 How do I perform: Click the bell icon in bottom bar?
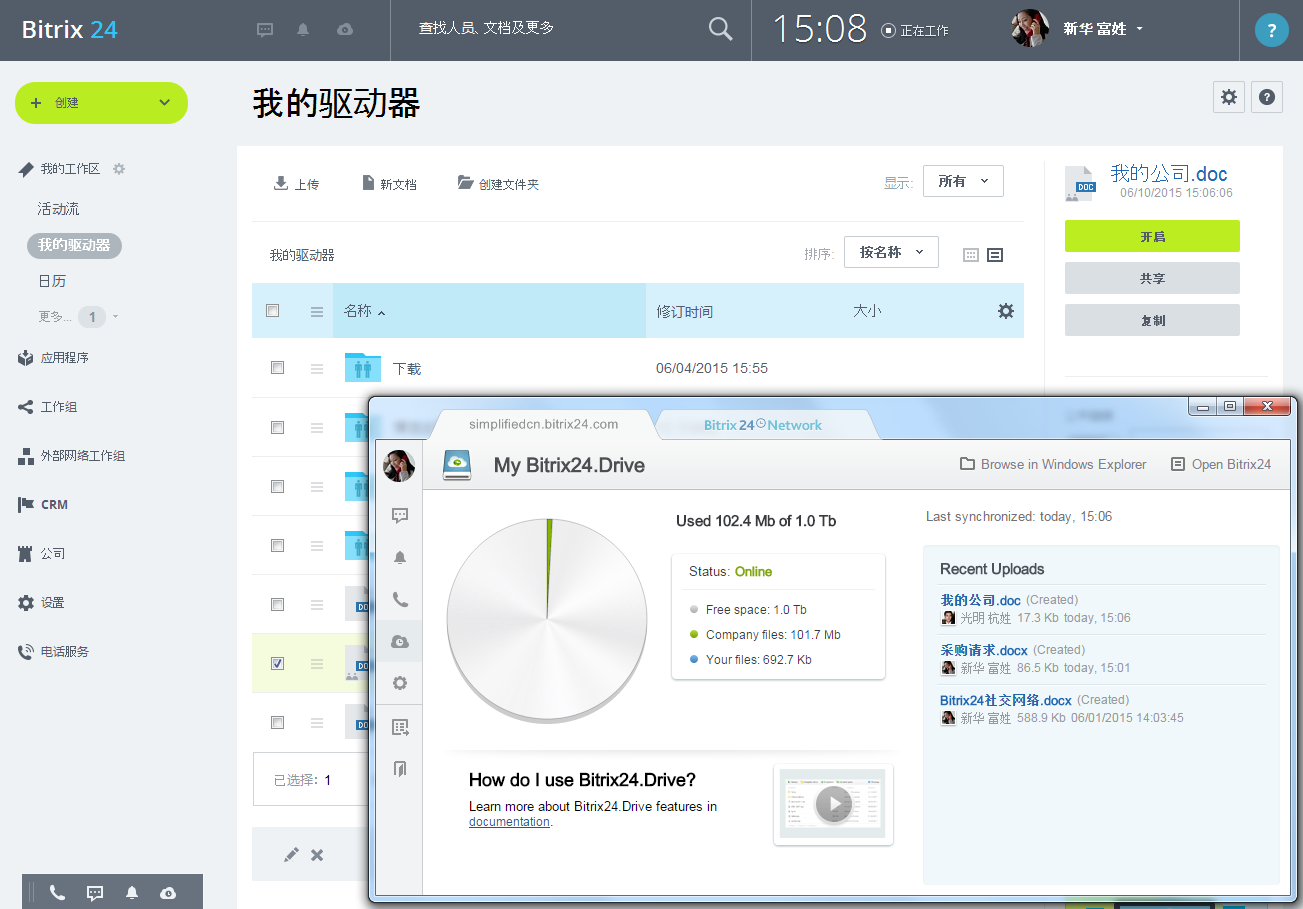tap(132, 893)
